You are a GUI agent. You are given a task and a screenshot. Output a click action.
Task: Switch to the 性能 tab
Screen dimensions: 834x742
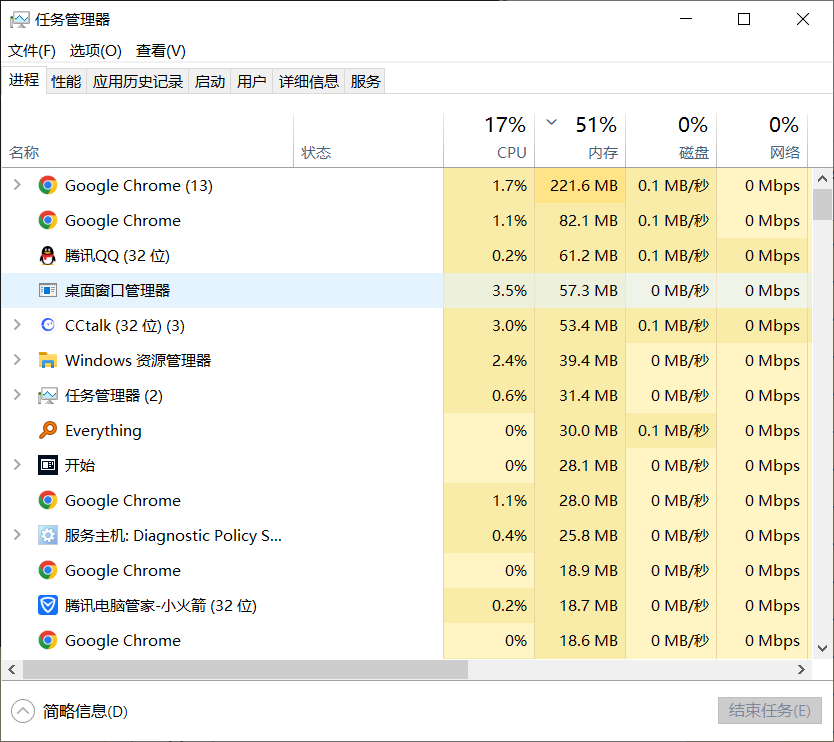pos(66,81)
